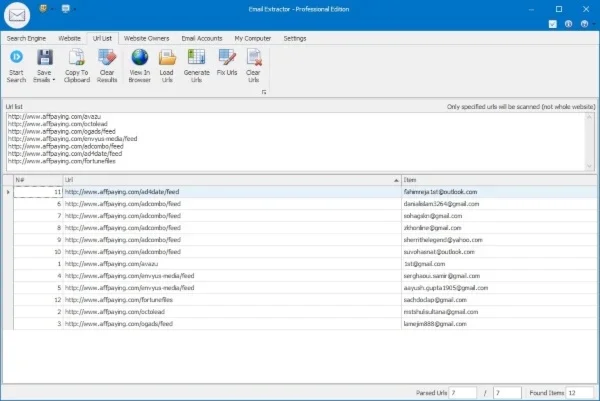Open the Settings tab
This screenshot has width=600, height=401.
[295, 38]
